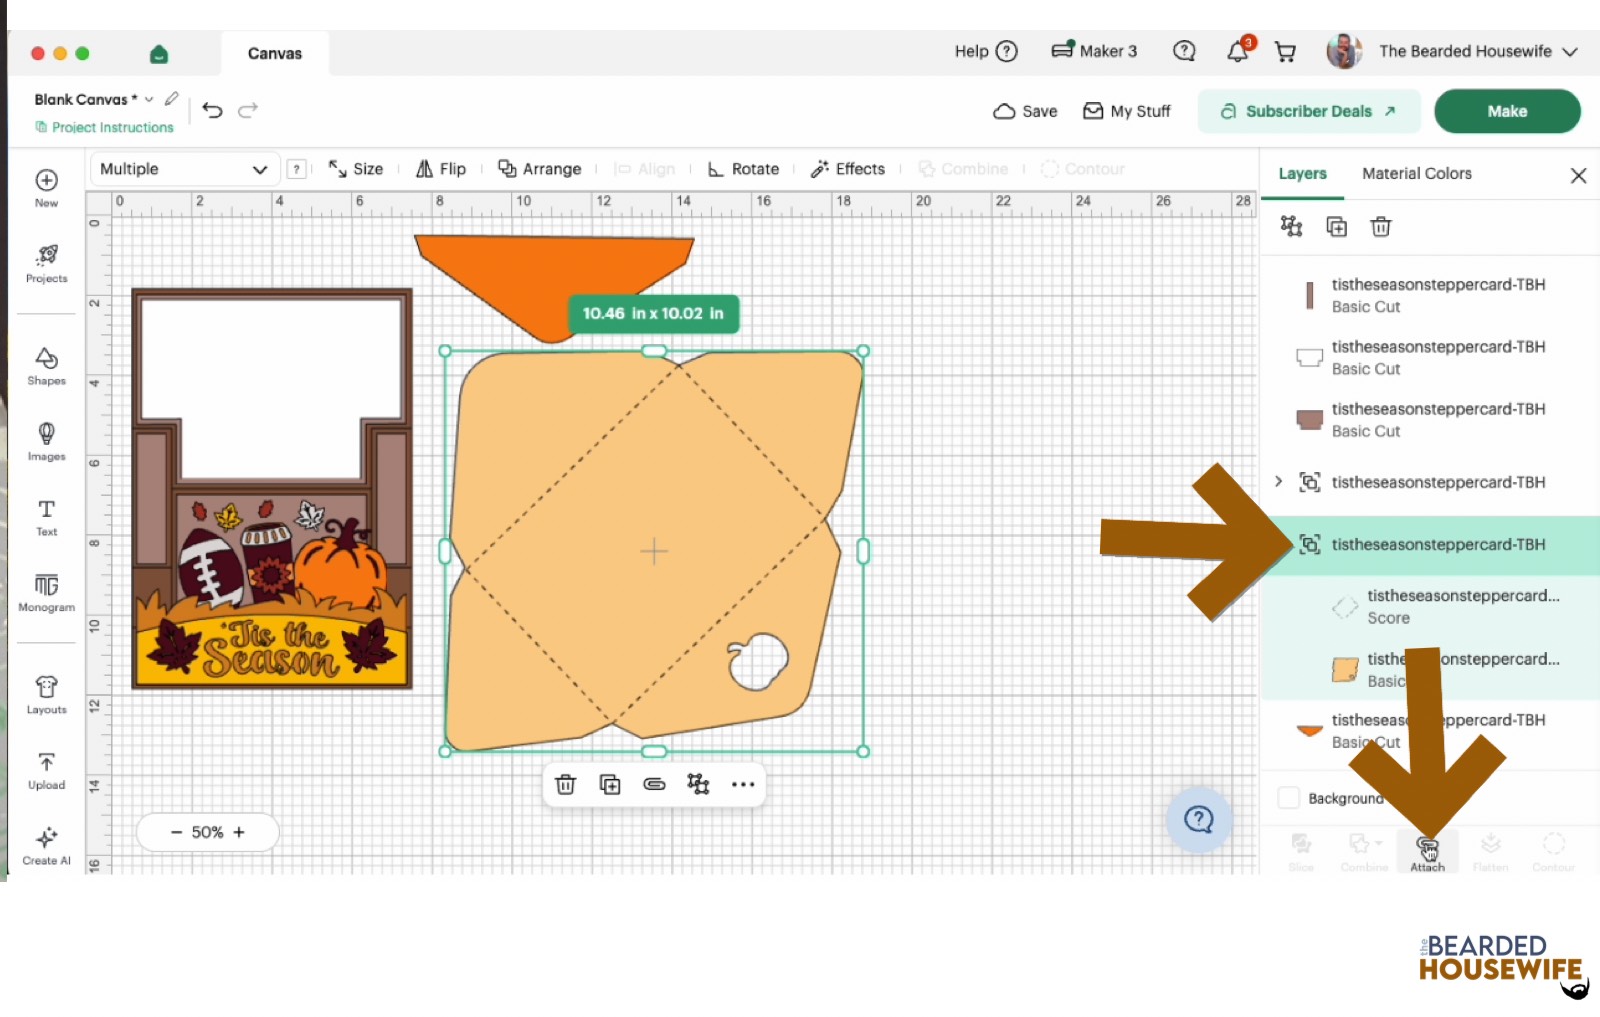Screen dimensions: 1600x1017
Task: Open Subscriber Deals
Action: click(x=1309, y=111)
